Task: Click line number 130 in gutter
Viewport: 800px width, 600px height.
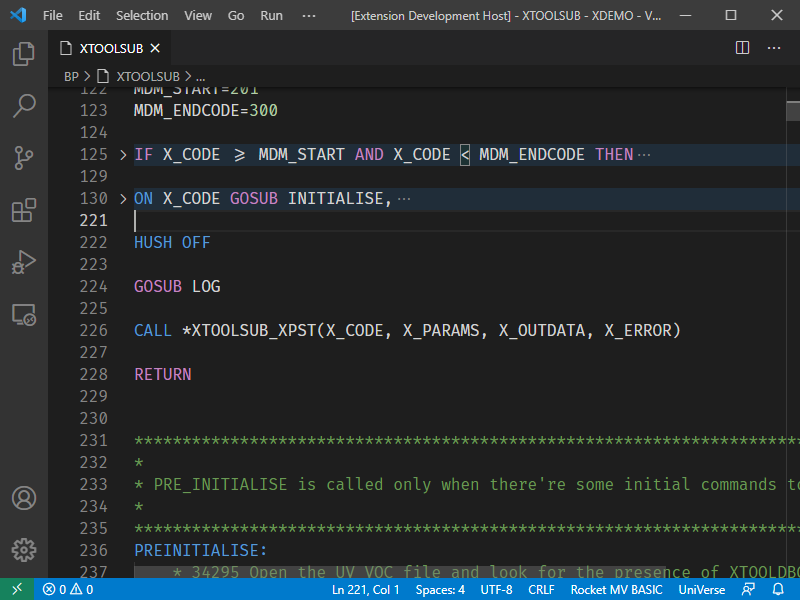Action: click(93, 198)
